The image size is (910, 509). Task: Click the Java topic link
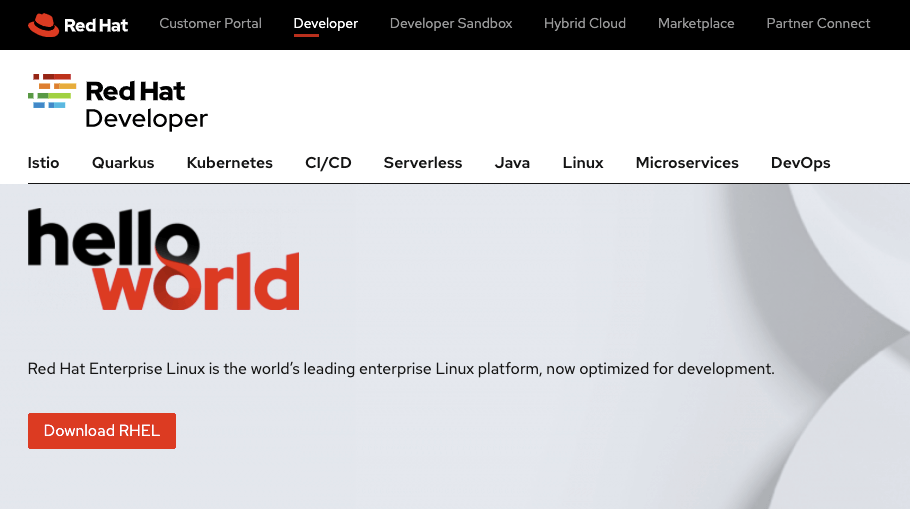[512, 162]
